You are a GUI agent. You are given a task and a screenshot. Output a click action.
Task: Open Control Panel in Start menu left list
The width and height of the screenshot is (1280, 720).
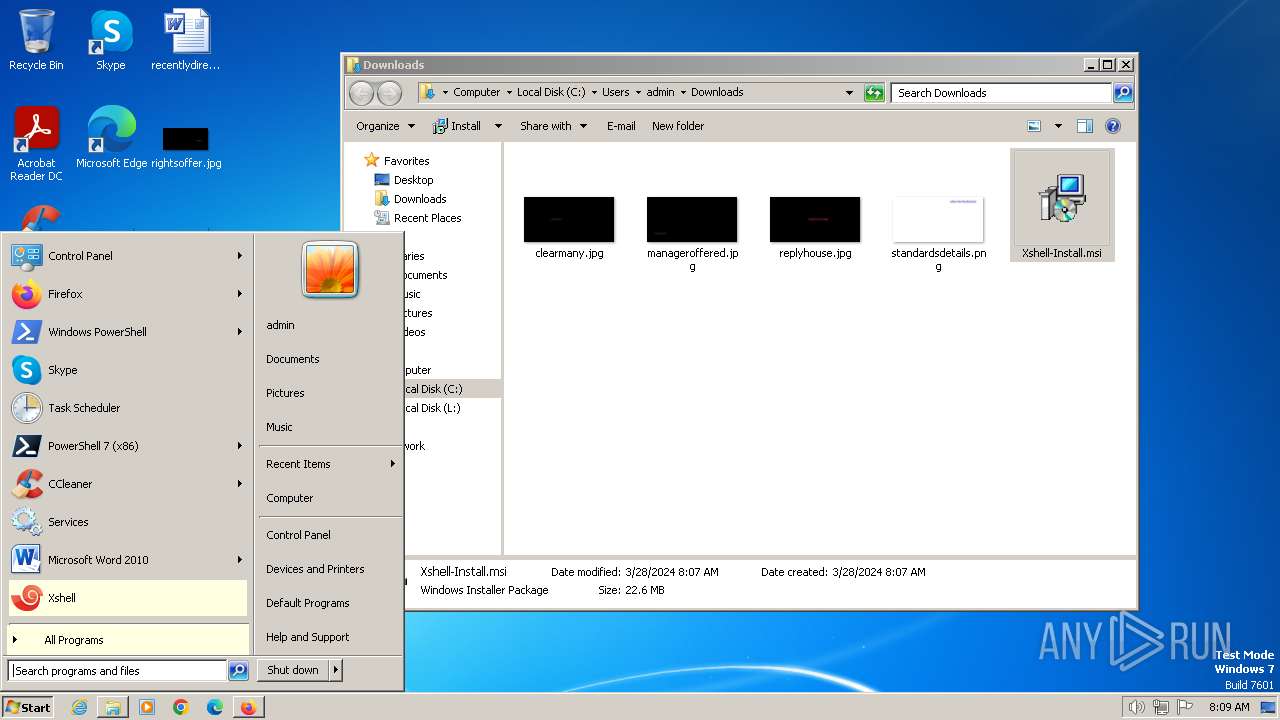pyautogui.click(x=127, y=256)
